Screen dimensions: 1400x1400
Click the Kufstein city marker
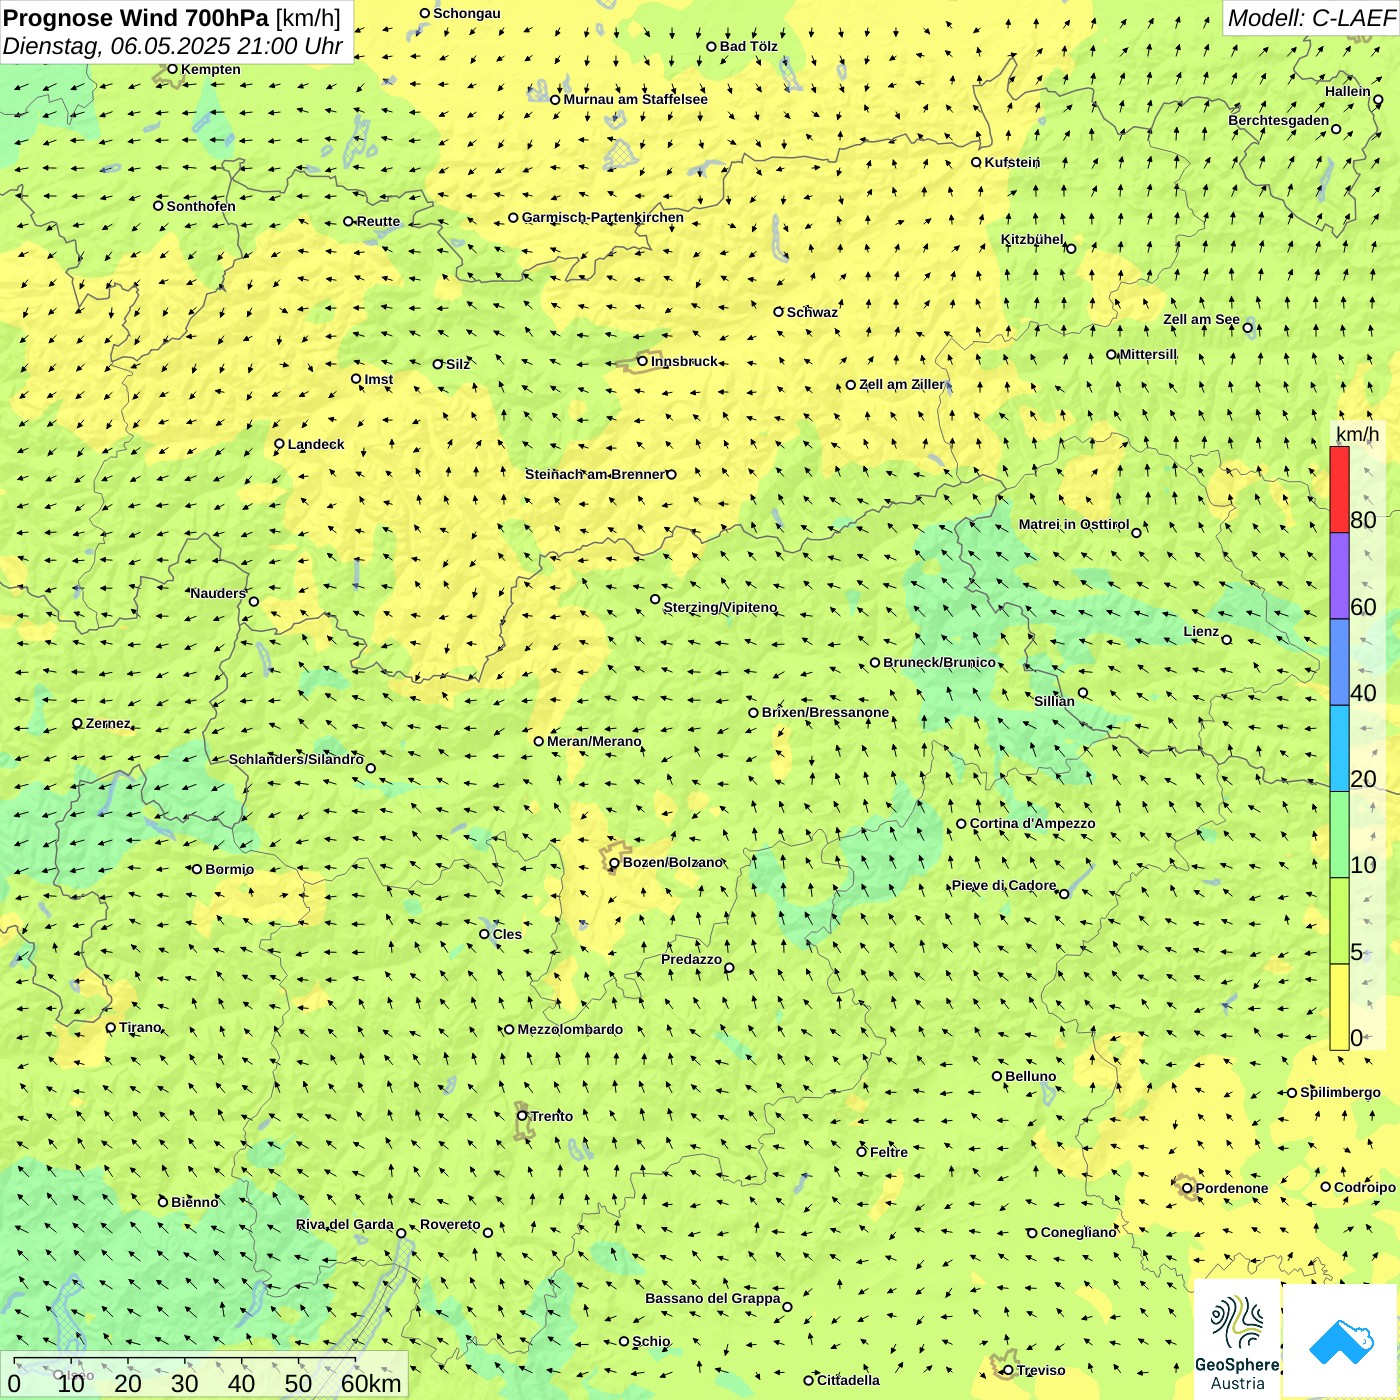pos(976,162)
